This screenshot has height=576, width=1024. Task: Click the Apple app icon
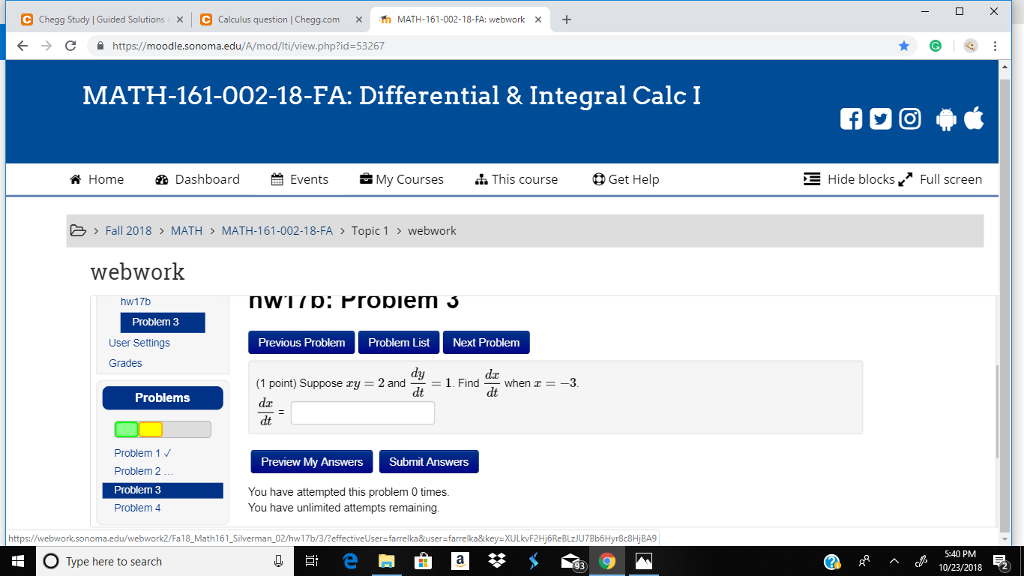(x=974, y=119)
